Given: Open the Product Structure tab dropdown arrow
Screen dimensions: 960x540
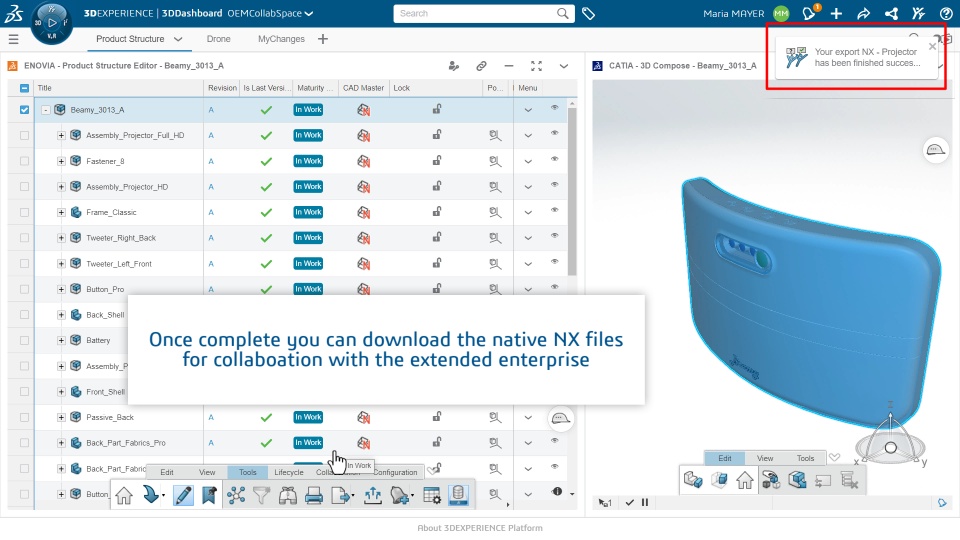Looking at the screenshot, I should pos(178,39).
